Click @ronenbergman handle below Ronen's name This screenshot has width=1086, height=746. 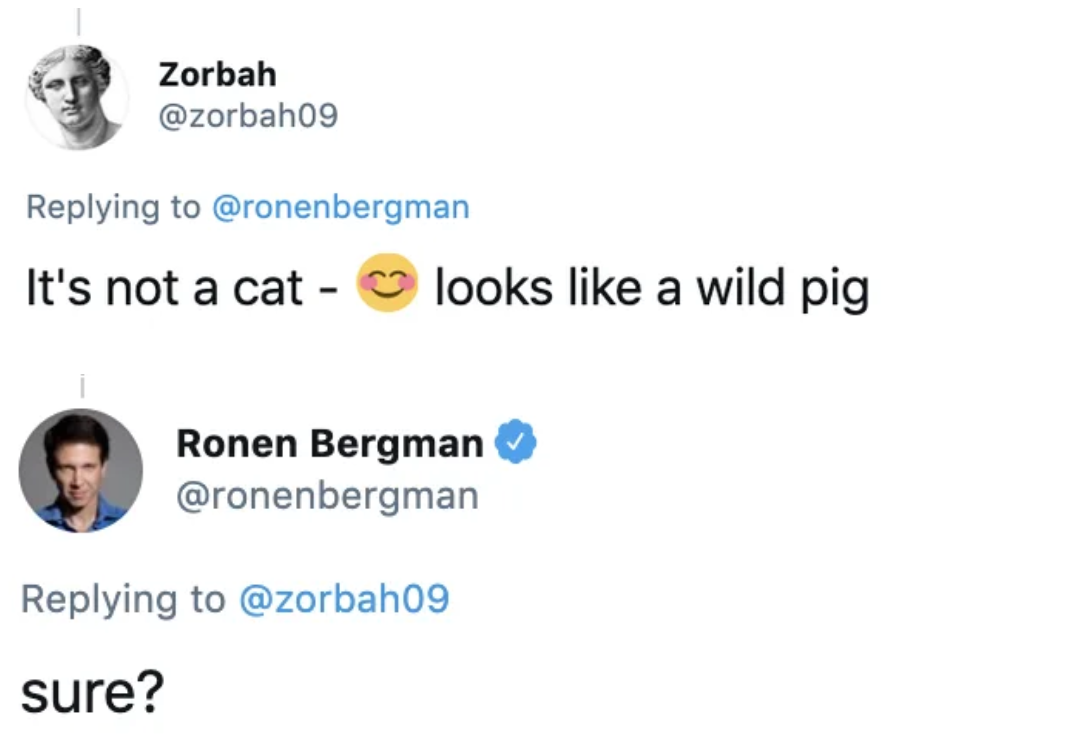(327, 496)
